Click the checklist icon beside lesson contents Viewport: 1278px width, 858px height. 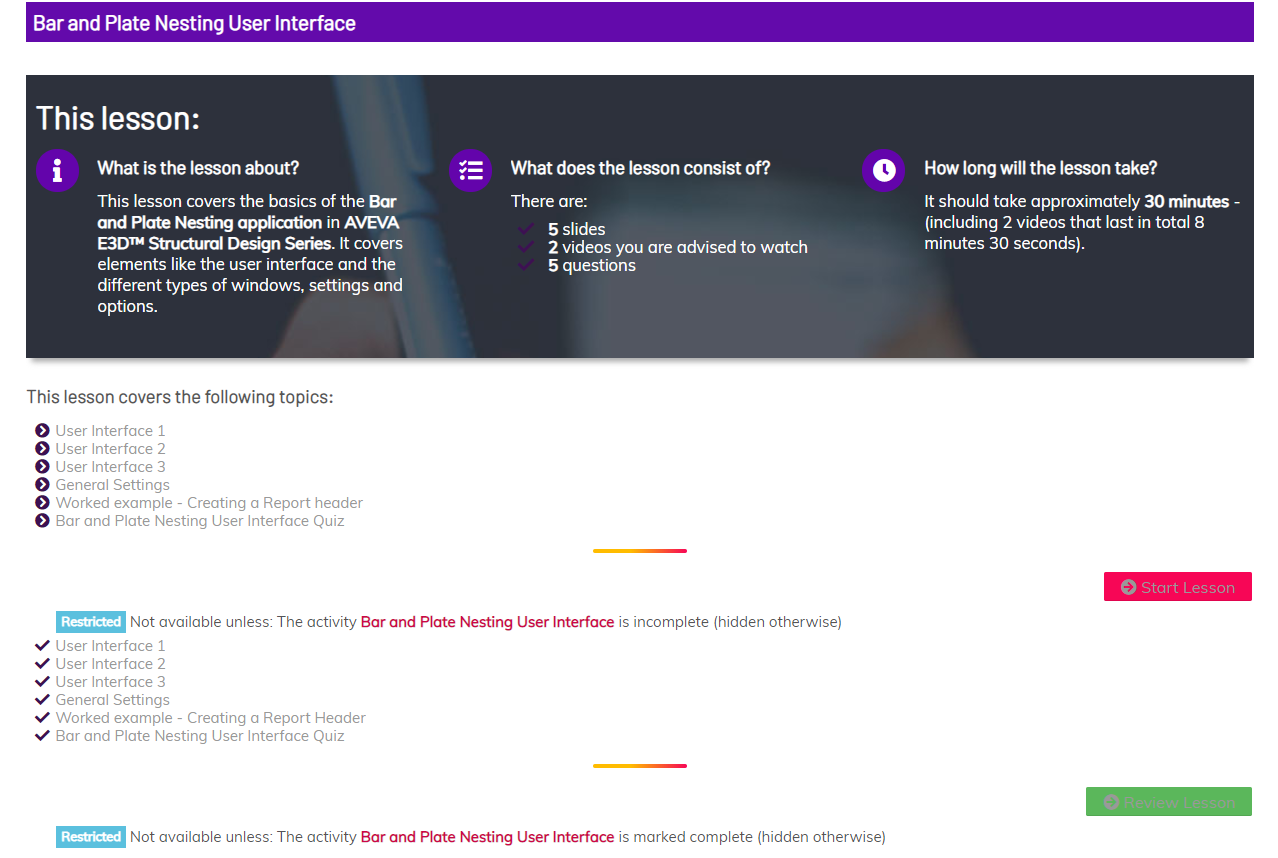tap(470, 170)
